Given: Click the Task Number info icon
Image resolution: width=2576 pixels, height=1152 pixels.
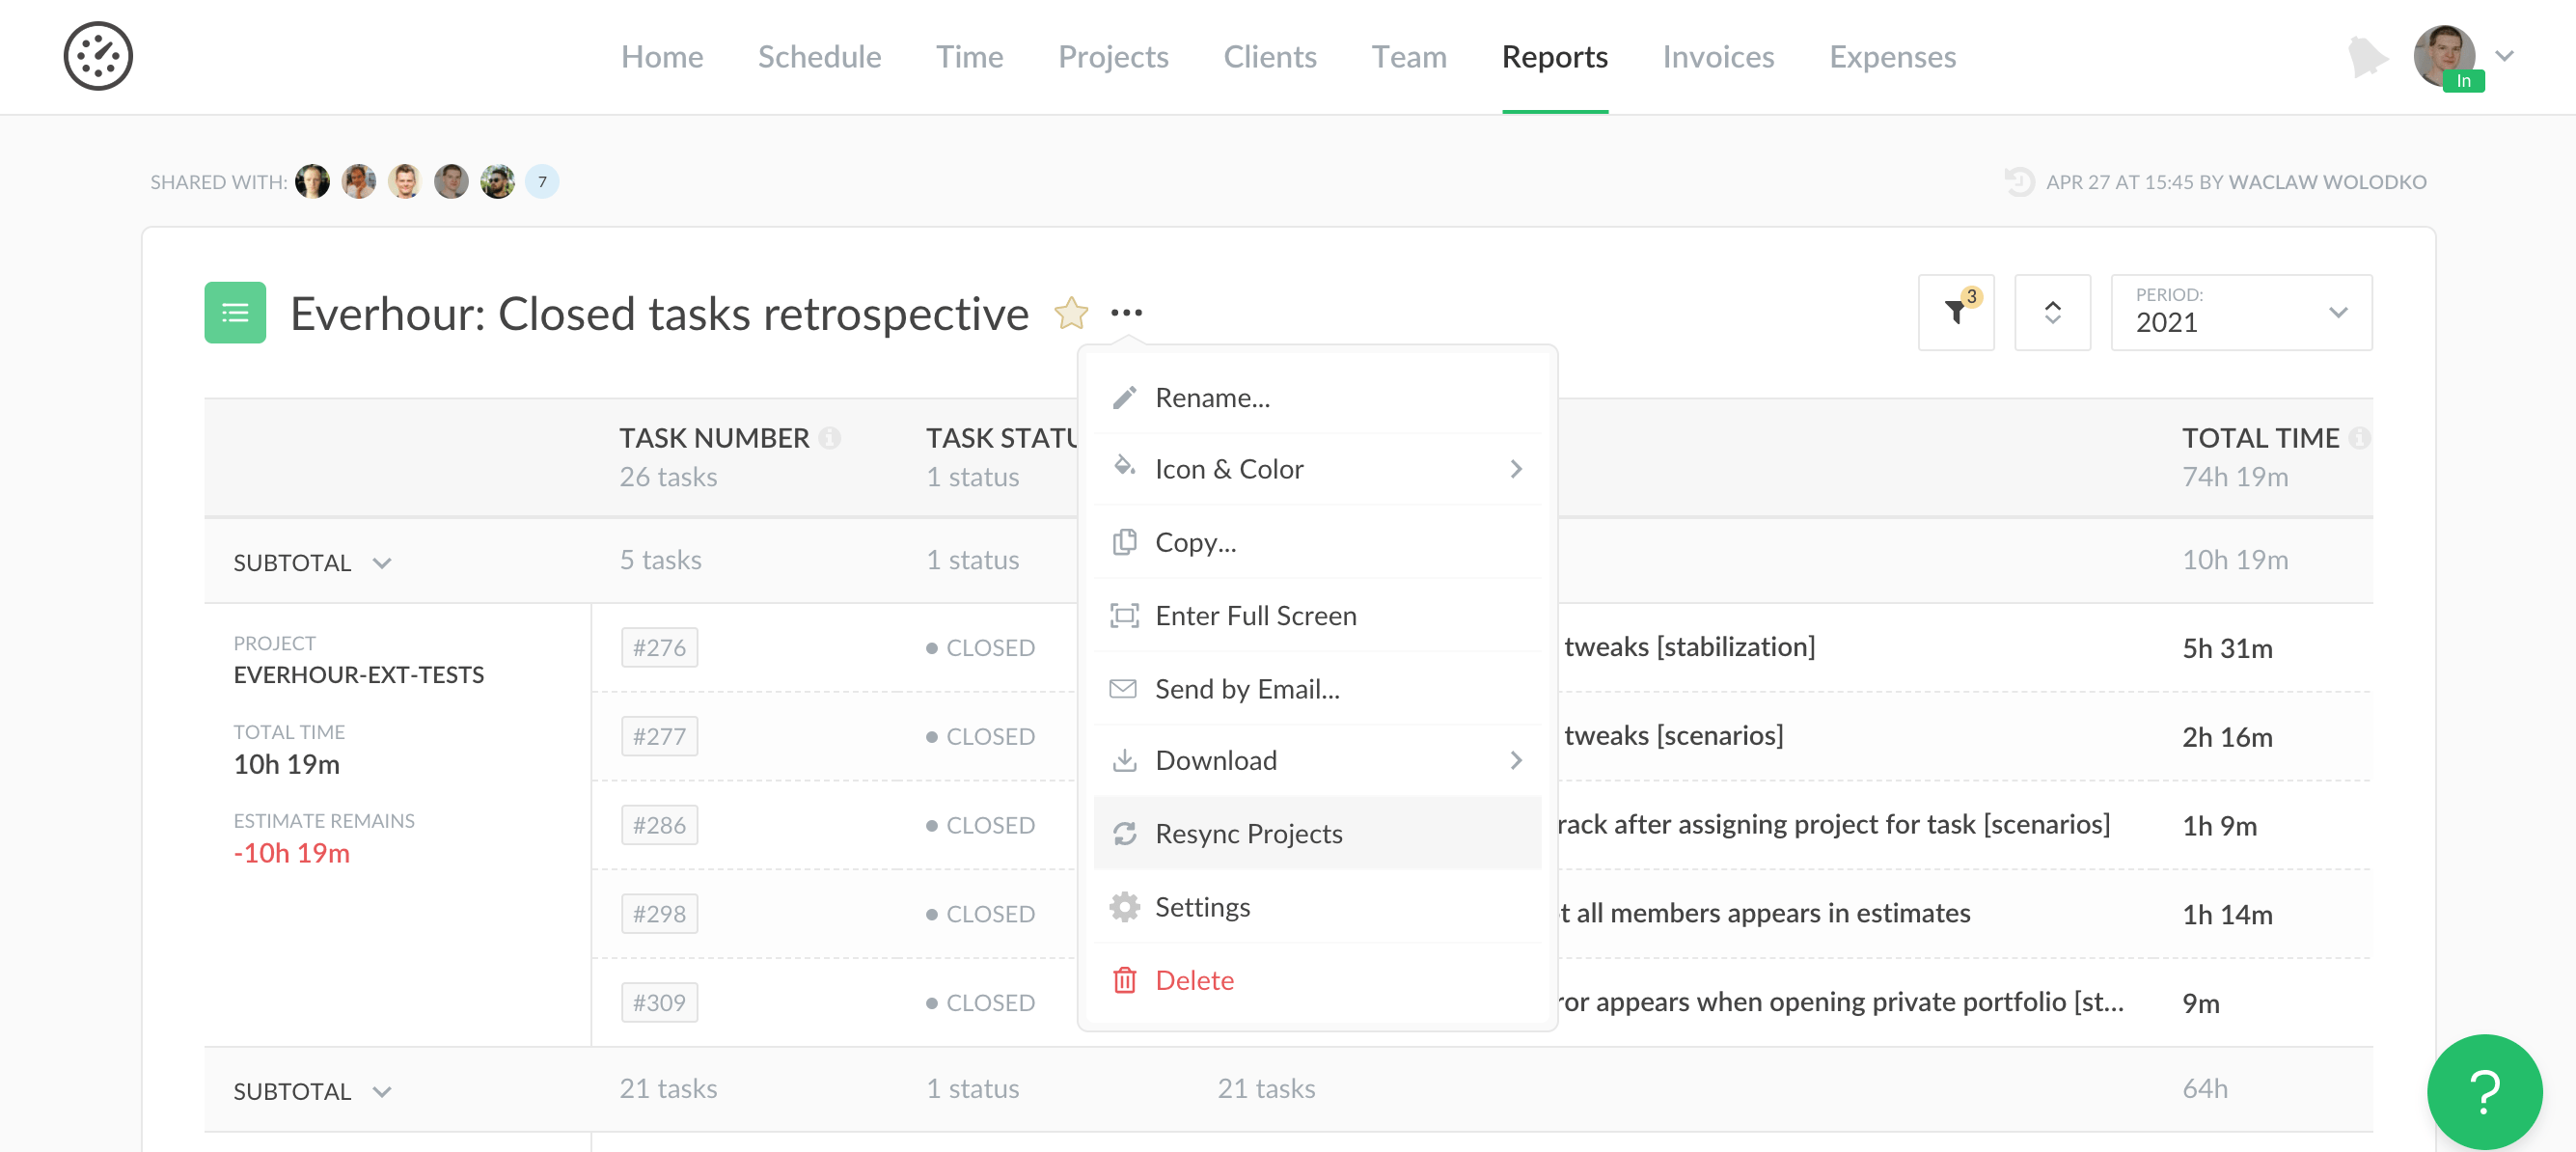Looking at the screenshot, I should (830, 438).
